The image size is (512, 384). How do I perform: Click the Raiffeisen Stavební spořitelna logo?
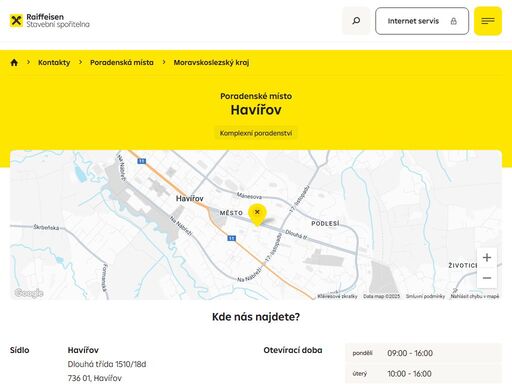coord(49,21)
